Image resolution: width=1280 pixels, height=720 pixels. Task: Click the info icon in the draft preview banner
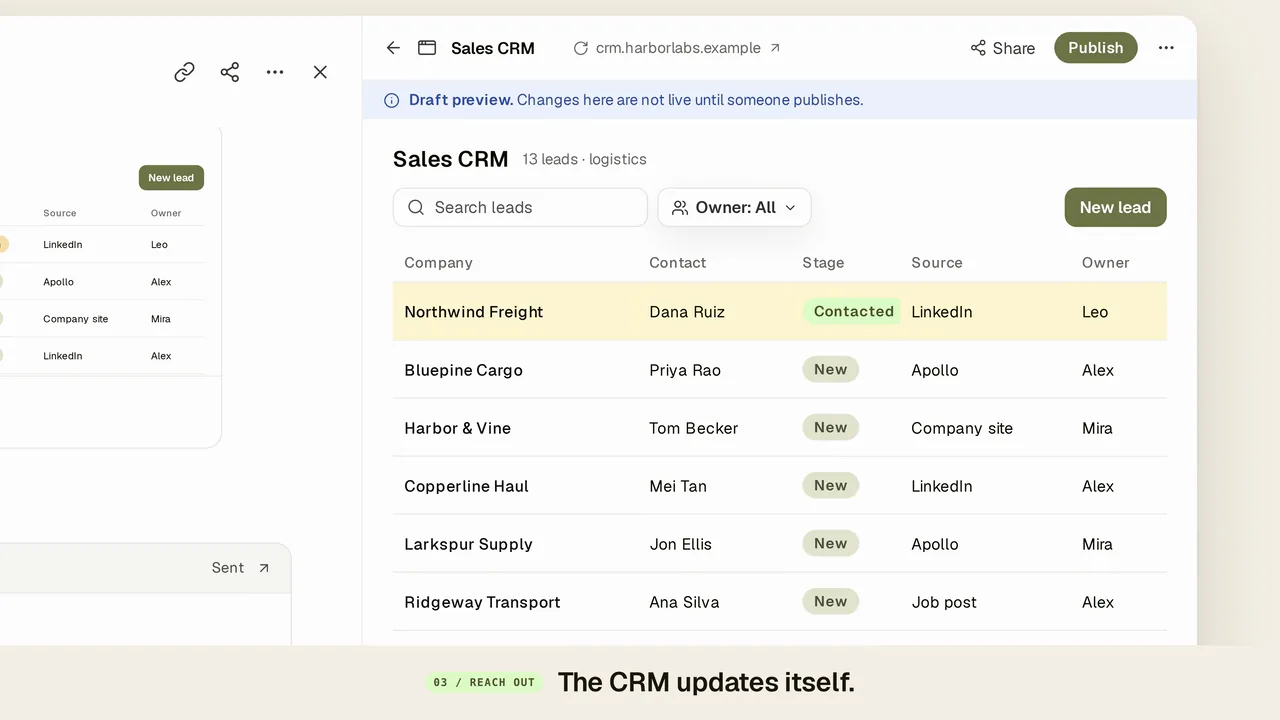tap(392, 100)
